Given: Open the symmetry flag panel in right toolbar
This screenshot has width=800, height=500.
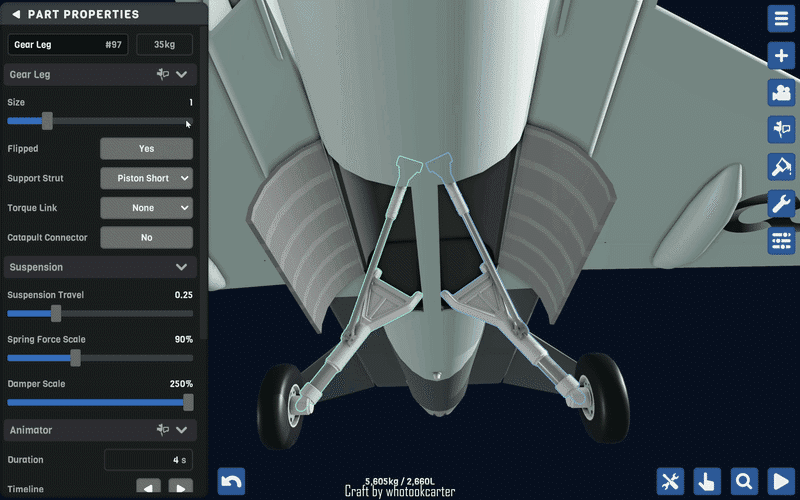Looking at the screenshot, I should point(781,130).
